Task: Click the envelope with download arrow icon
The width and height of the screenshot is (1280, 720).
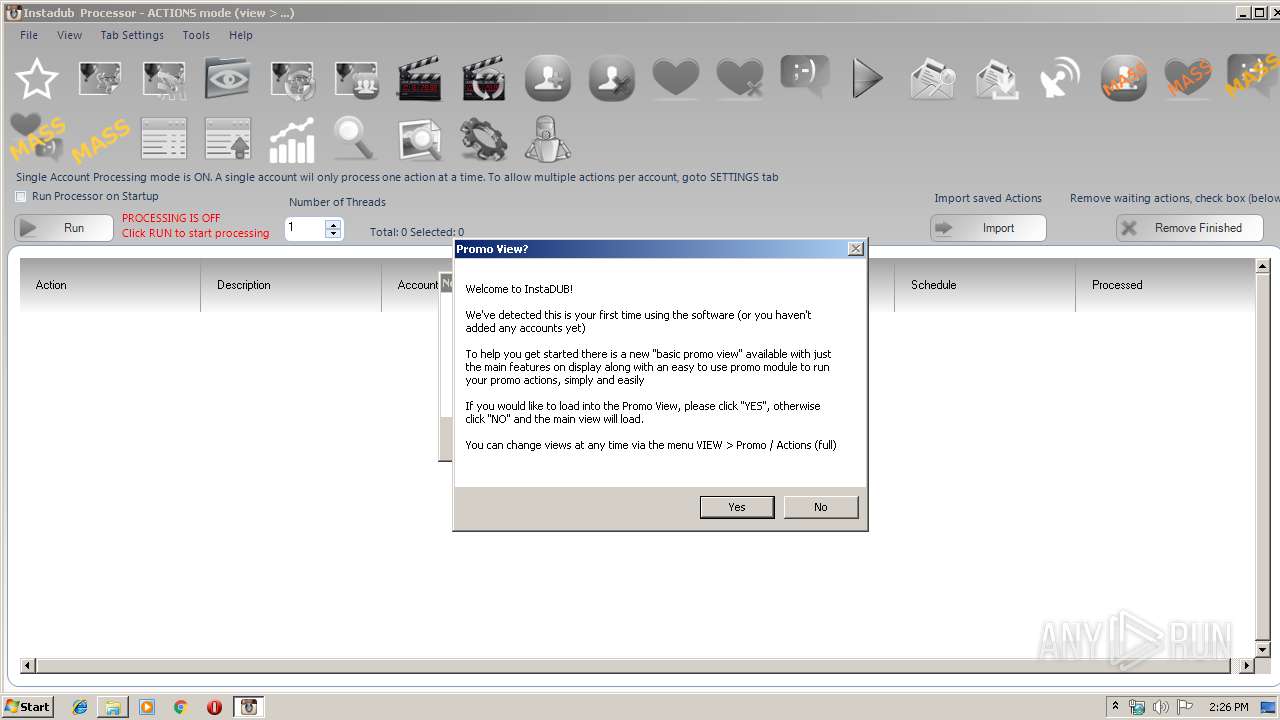Action: 996,78
